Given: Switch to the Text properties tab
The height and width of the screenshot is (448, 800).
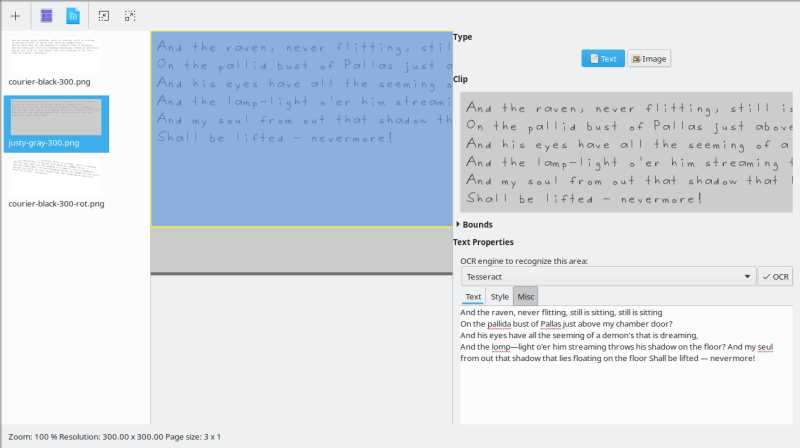Looking at the screenshot, I should (473, 297).
